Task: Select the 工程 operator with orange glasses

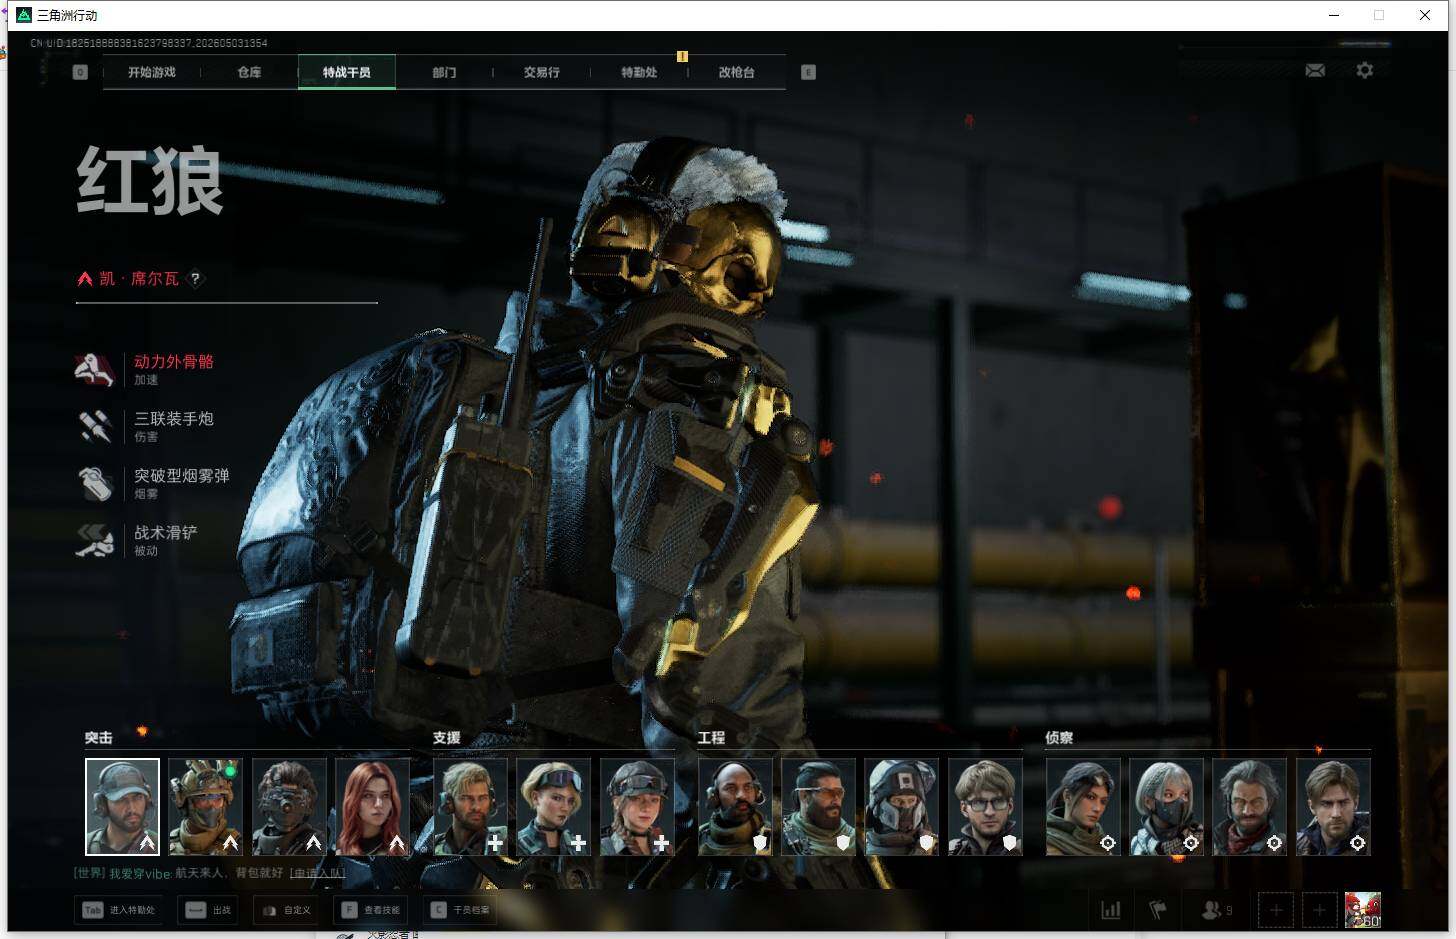Action: pyautogui.click(x=818, y=807)
